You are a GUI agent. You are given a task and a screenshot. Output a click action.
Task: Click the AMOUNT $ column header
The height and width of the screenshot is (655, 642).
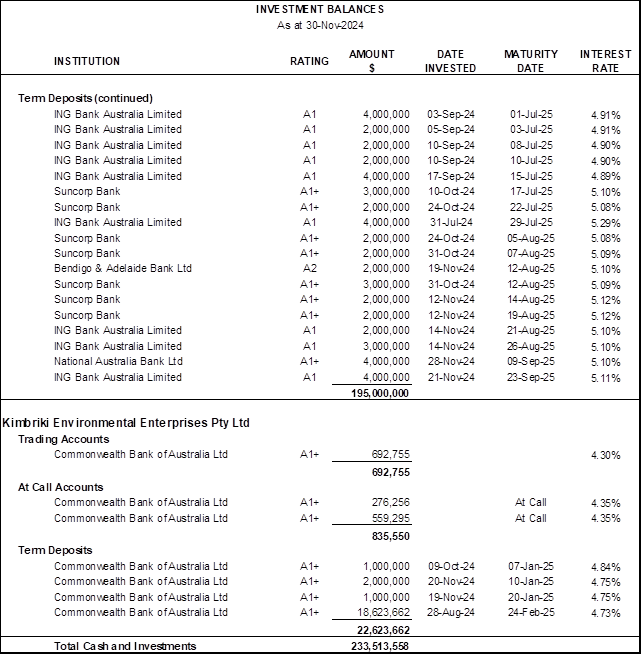[x=372, y=61]
